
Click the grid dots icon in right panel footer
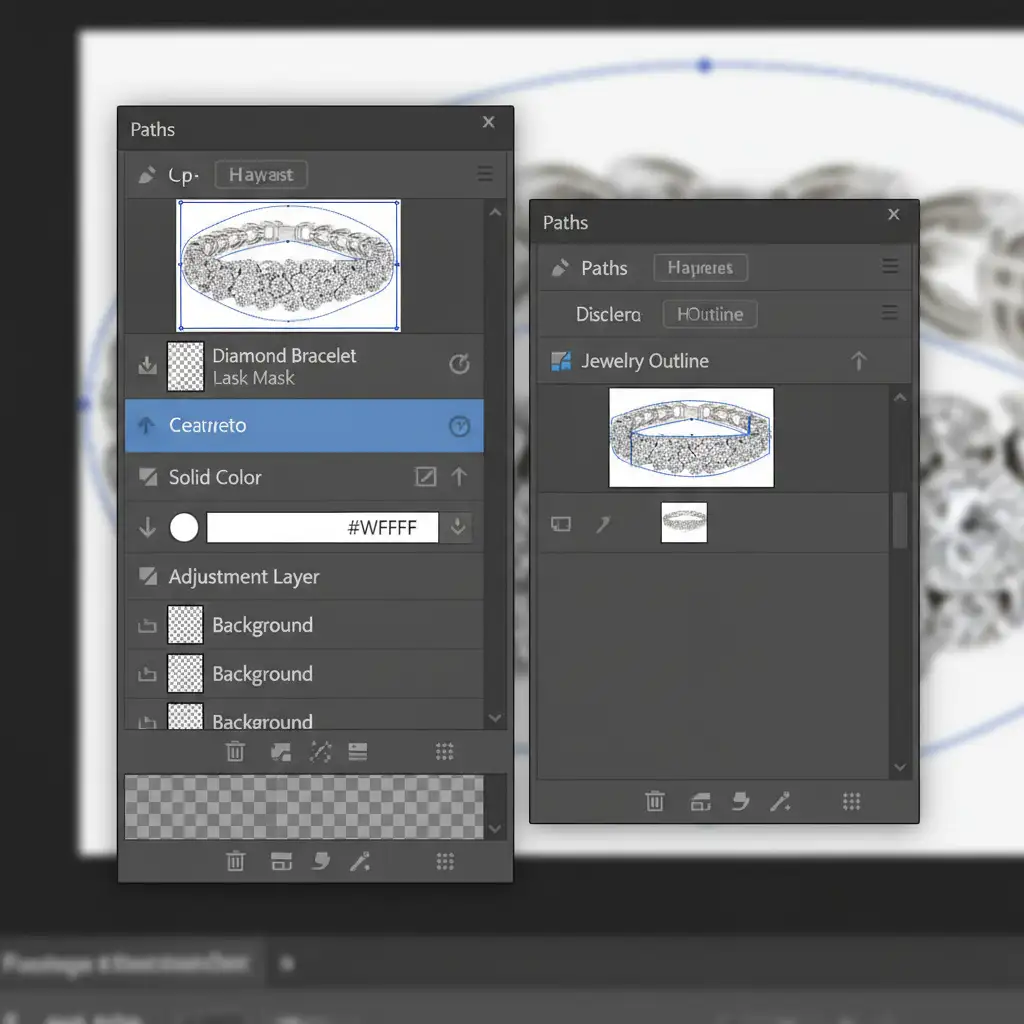click(851, 801)
